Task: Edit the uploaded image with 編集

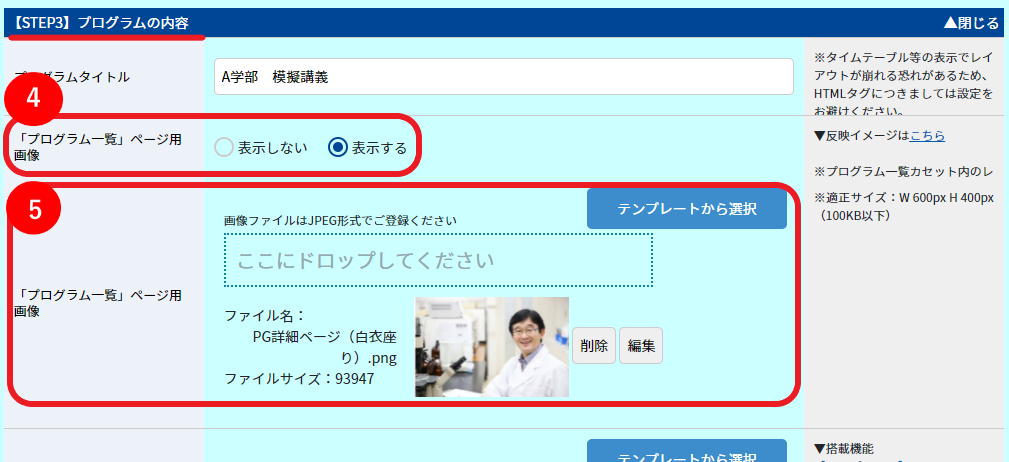Action: [641, 346]
